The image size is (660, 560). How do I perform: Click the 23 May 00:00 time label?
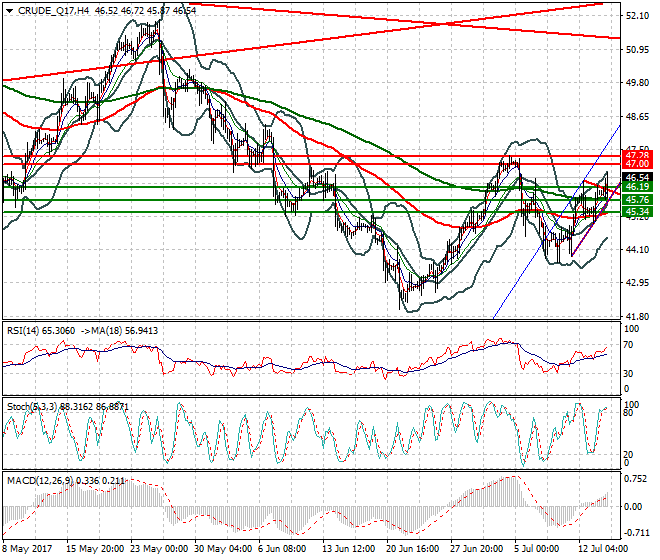tap(159, 549)
